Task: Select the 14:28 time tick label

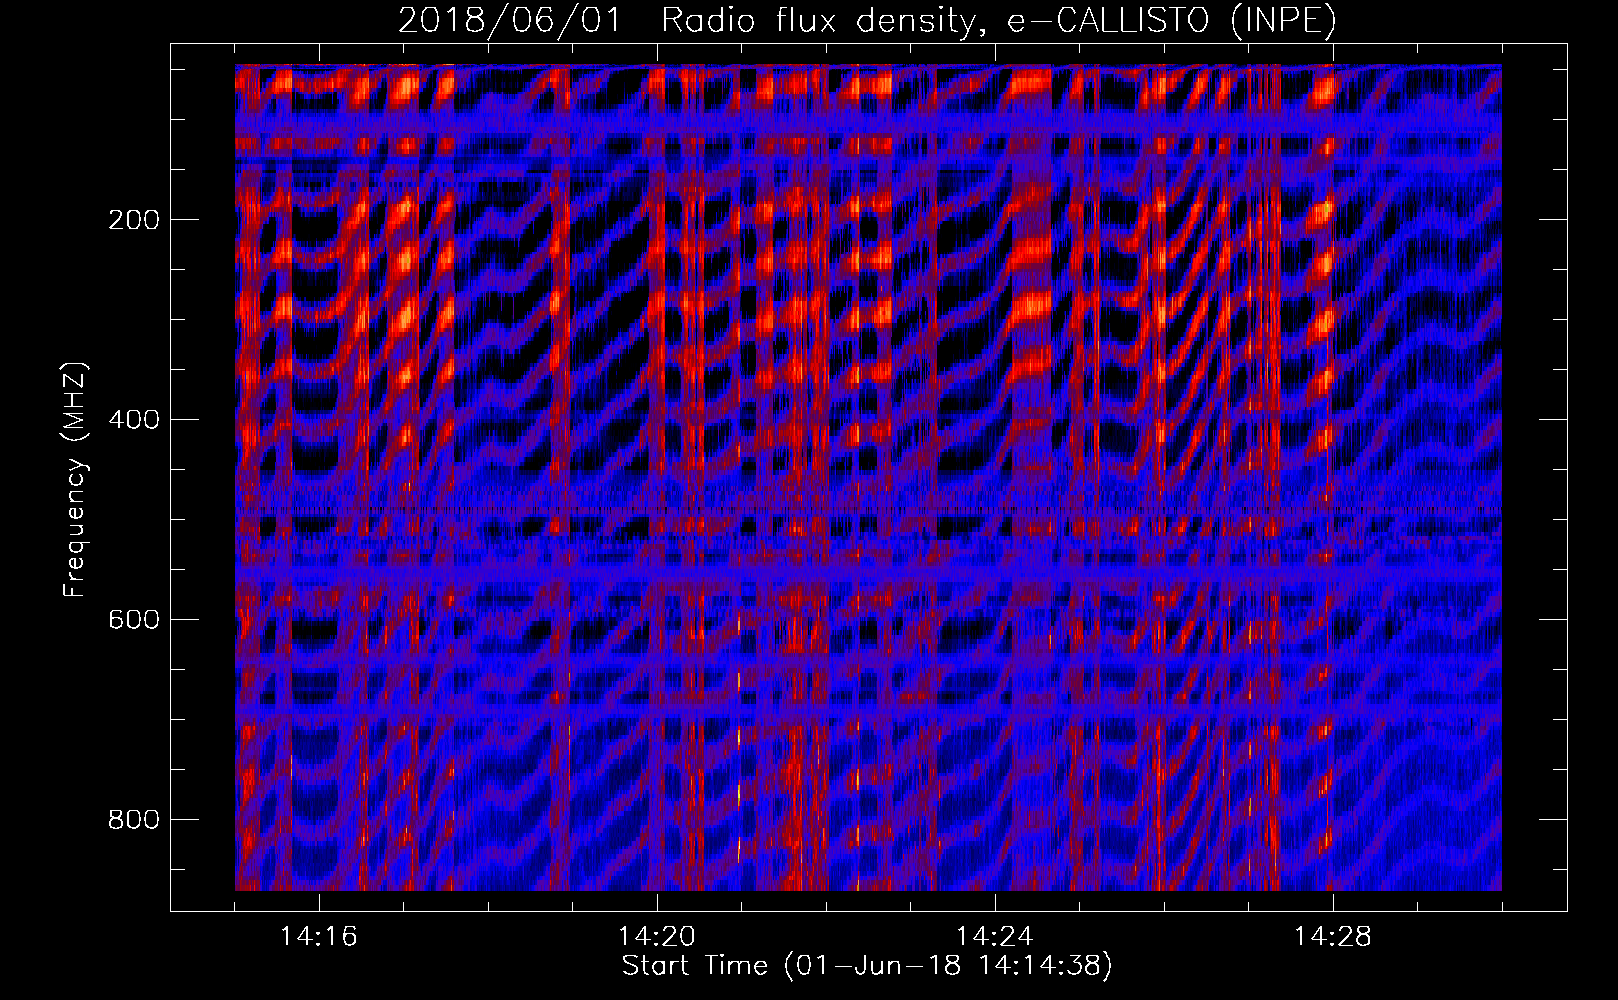Action: 1333,937
